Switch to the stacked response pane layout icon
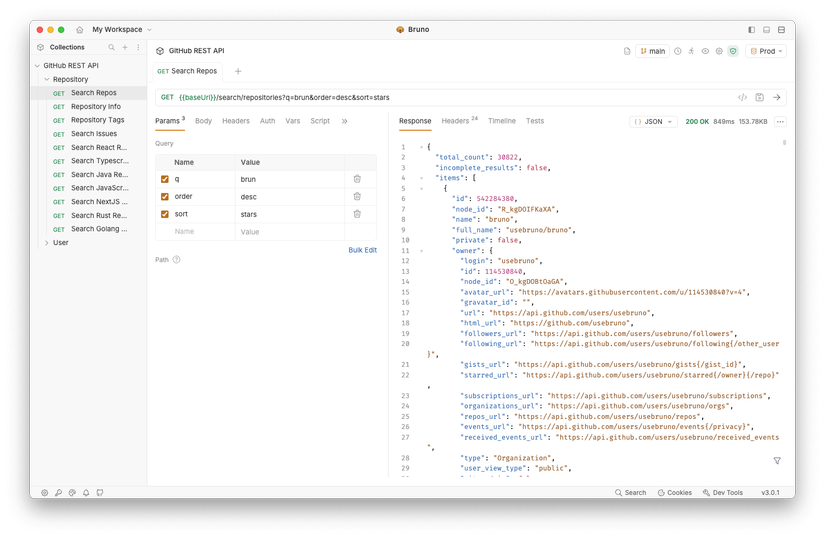 point(782,30)
